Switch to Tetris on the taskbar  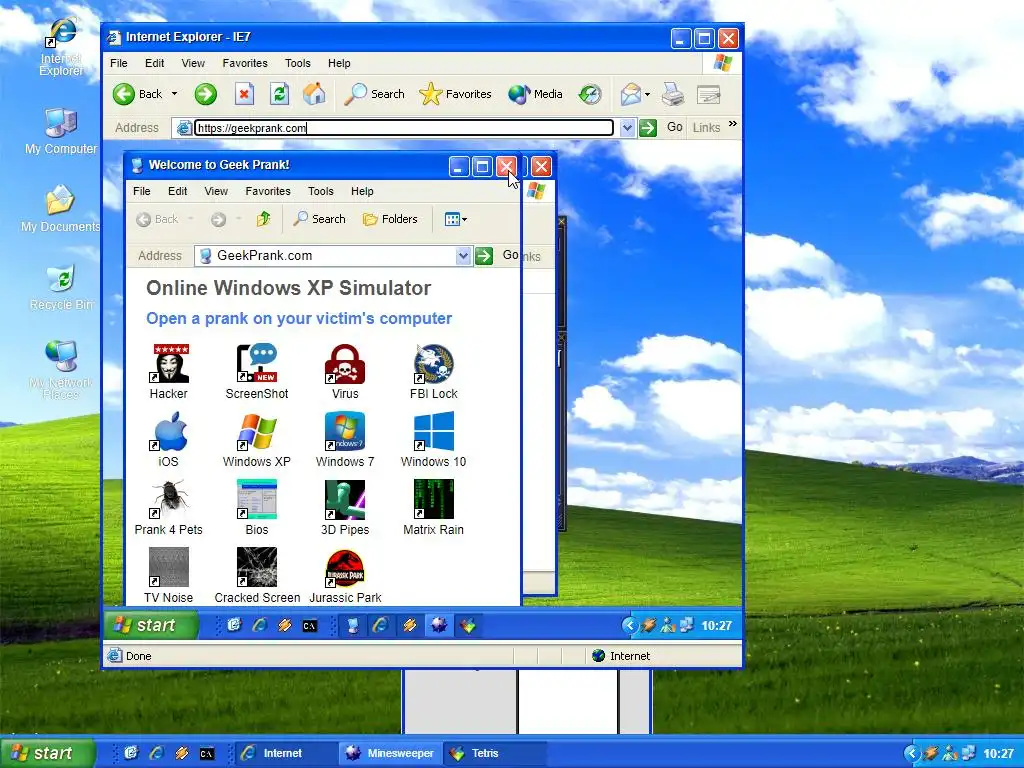tap(494, 754)
